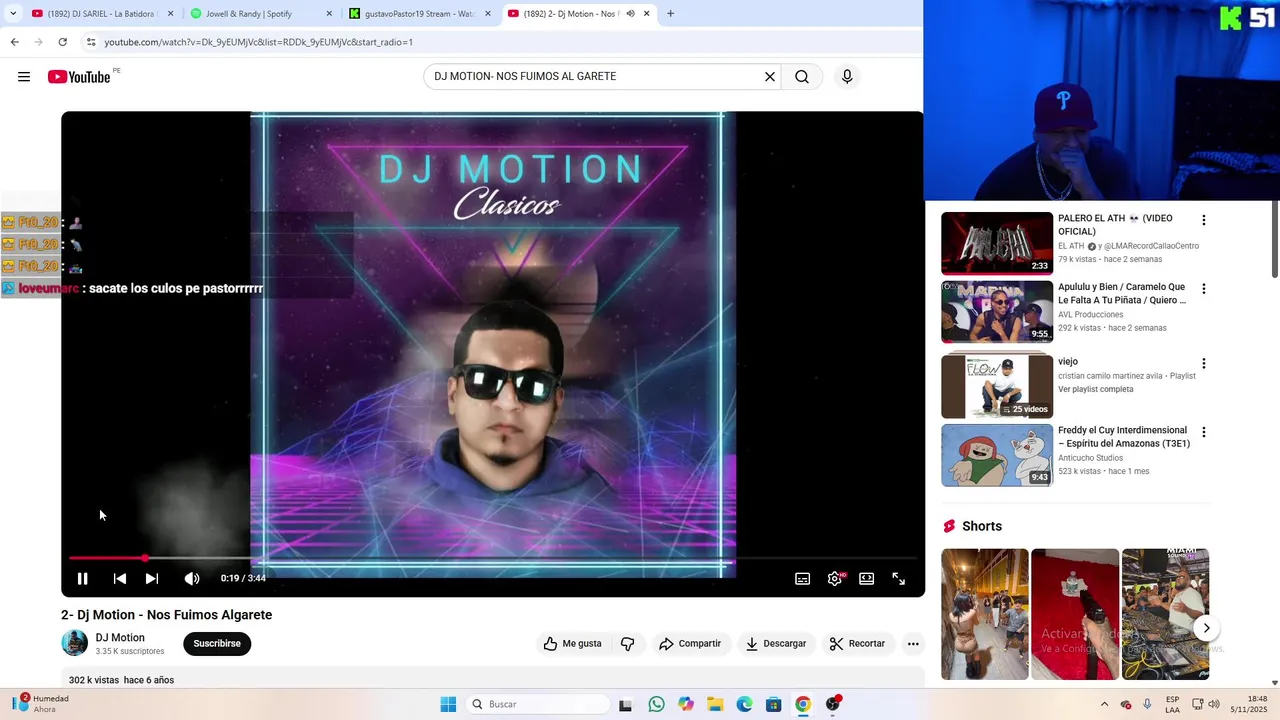The image size is (1280, 720).
Task: Open File Explorer from taskbar
Action: click(x=715, y=704)
